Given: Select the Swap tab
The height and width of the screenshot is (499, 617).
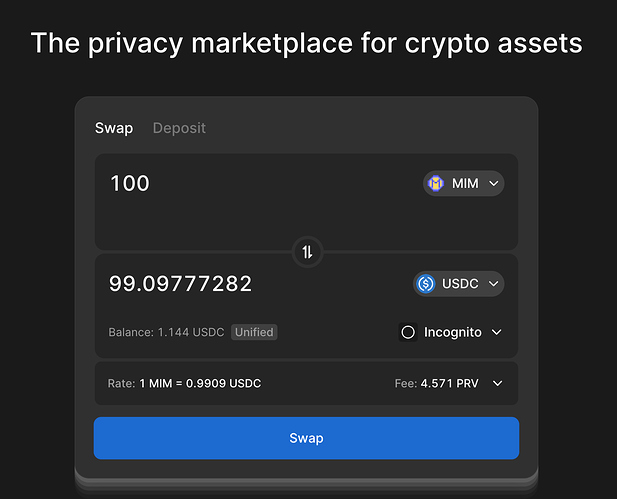Looking at the screenshot, I should coord(114,128).
